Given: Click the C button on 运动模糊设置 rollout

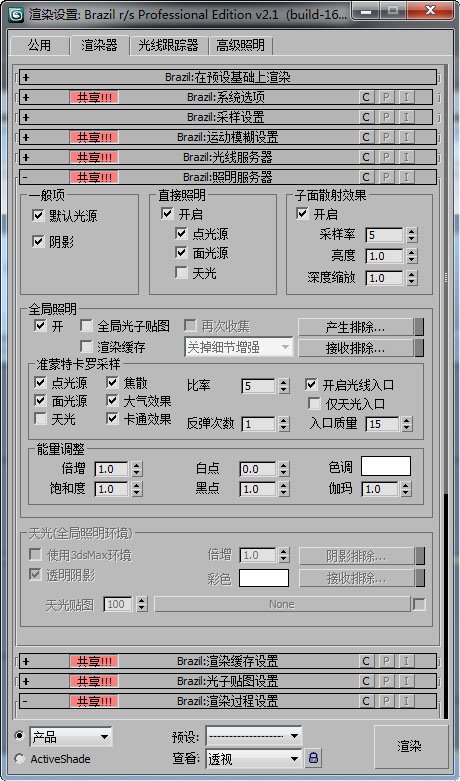Looking at the screenshot, I should [x=366, y=137].
